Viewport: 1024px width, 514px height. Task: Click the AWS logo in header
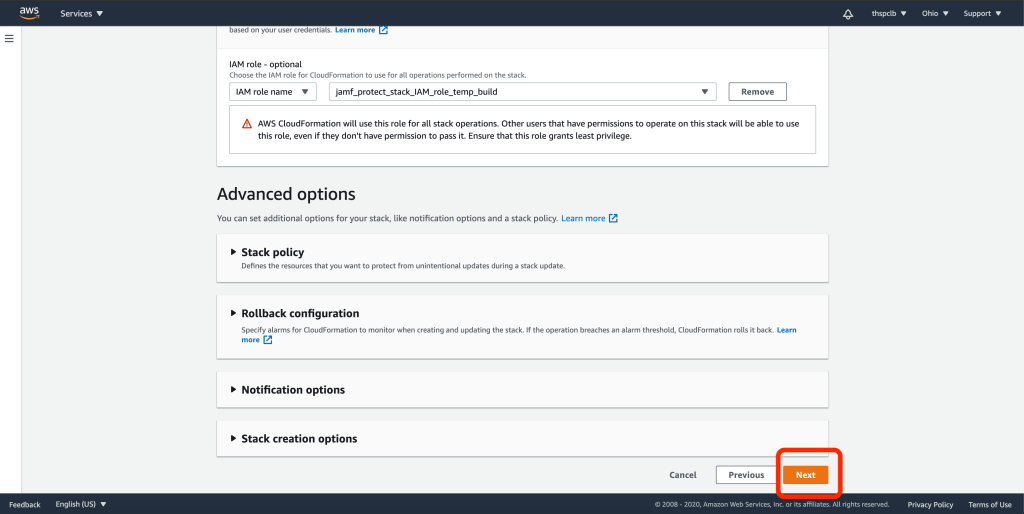pos(29,13)
